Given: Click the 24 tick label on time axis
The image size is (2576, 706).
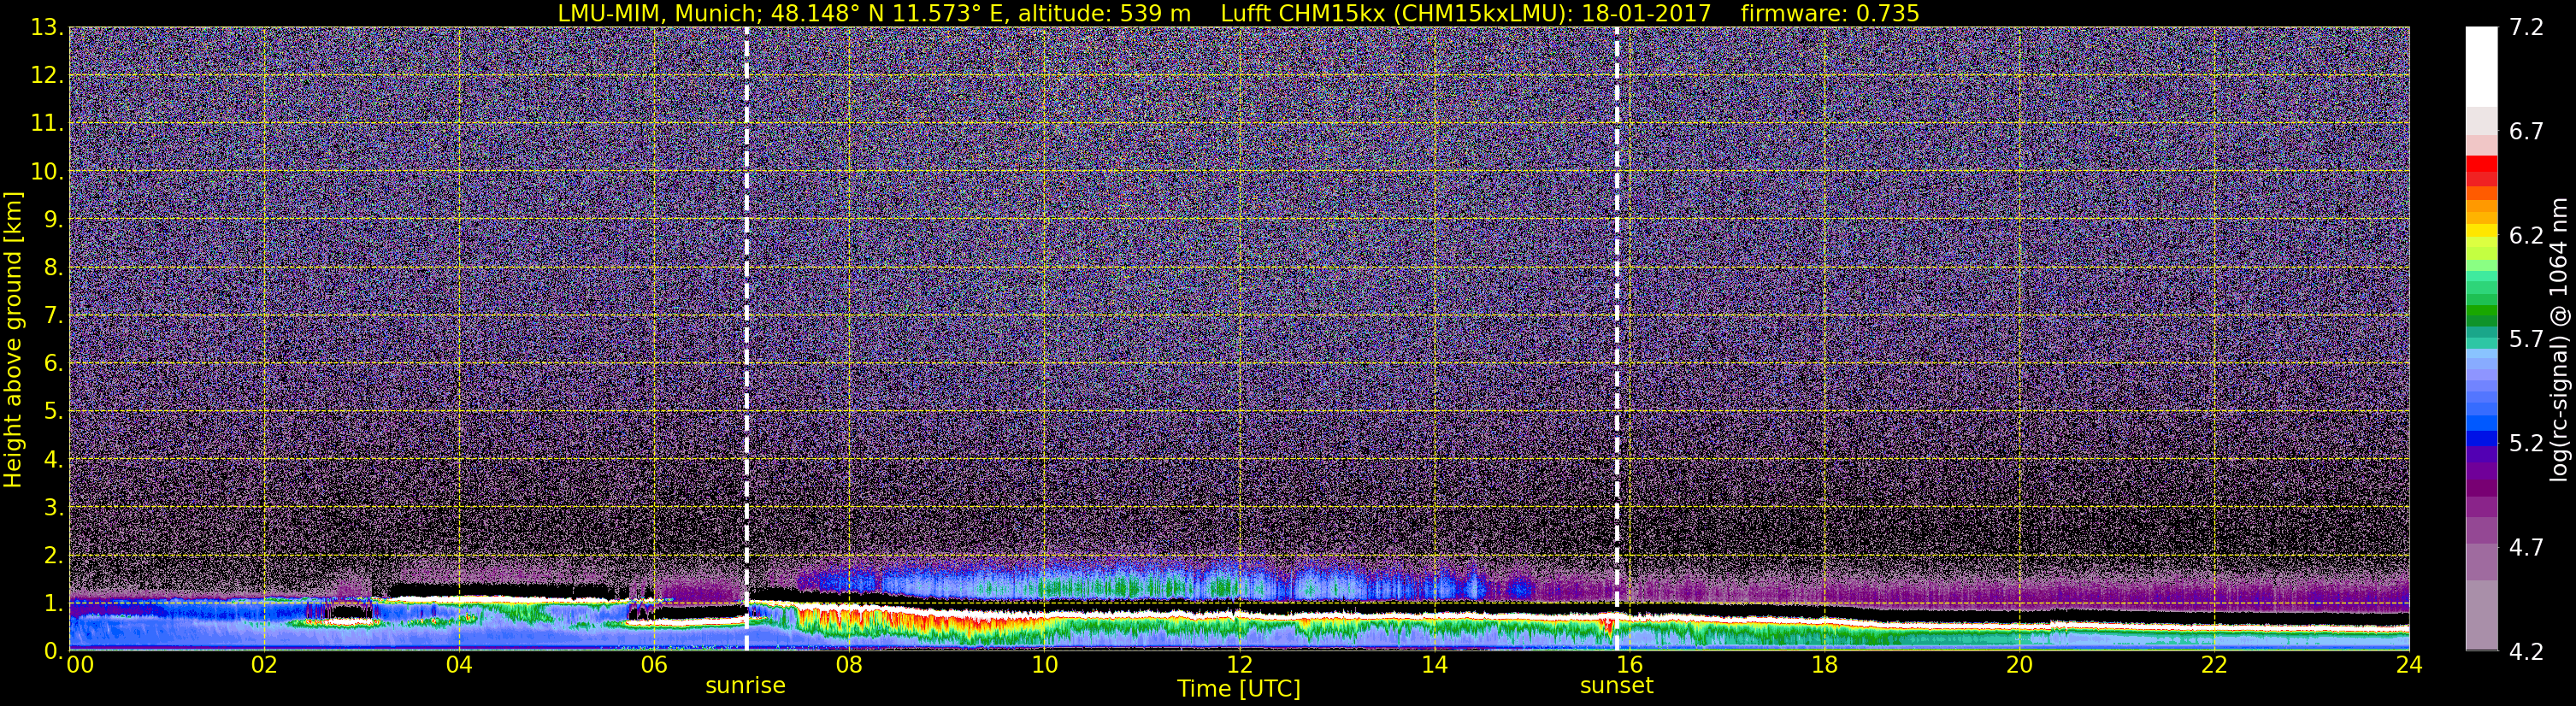Looking at the screenshot, I should tap(2408, 665).
